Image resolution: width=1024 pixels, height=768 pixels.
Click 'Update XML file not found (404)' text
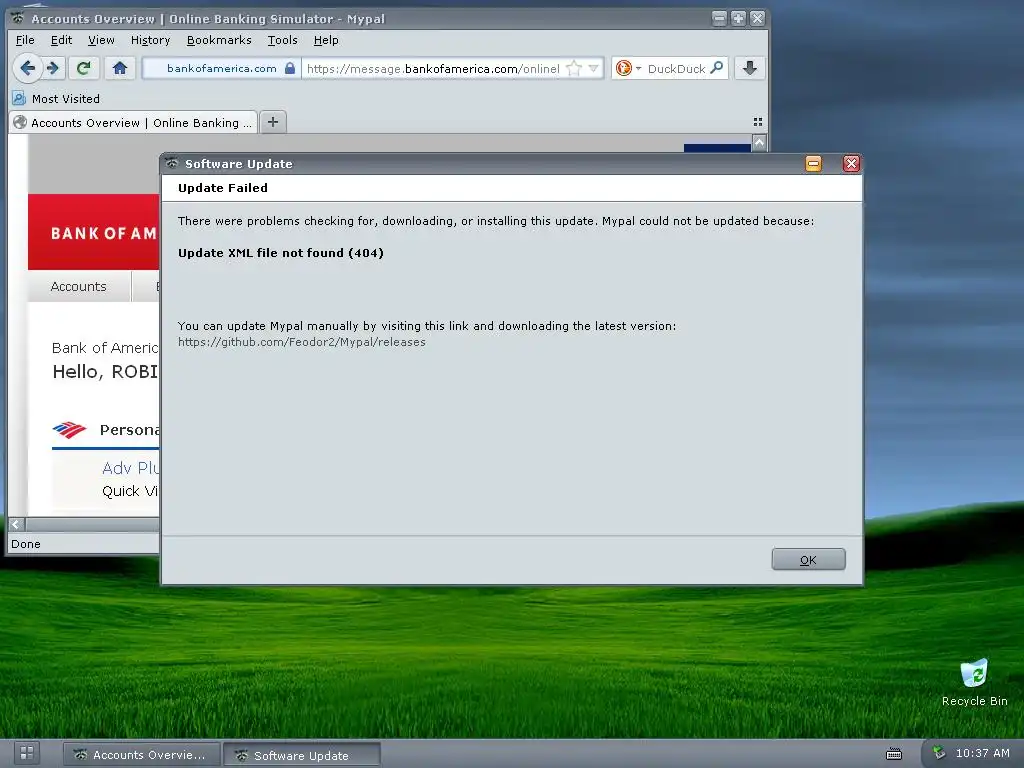(x=281, y=253)
